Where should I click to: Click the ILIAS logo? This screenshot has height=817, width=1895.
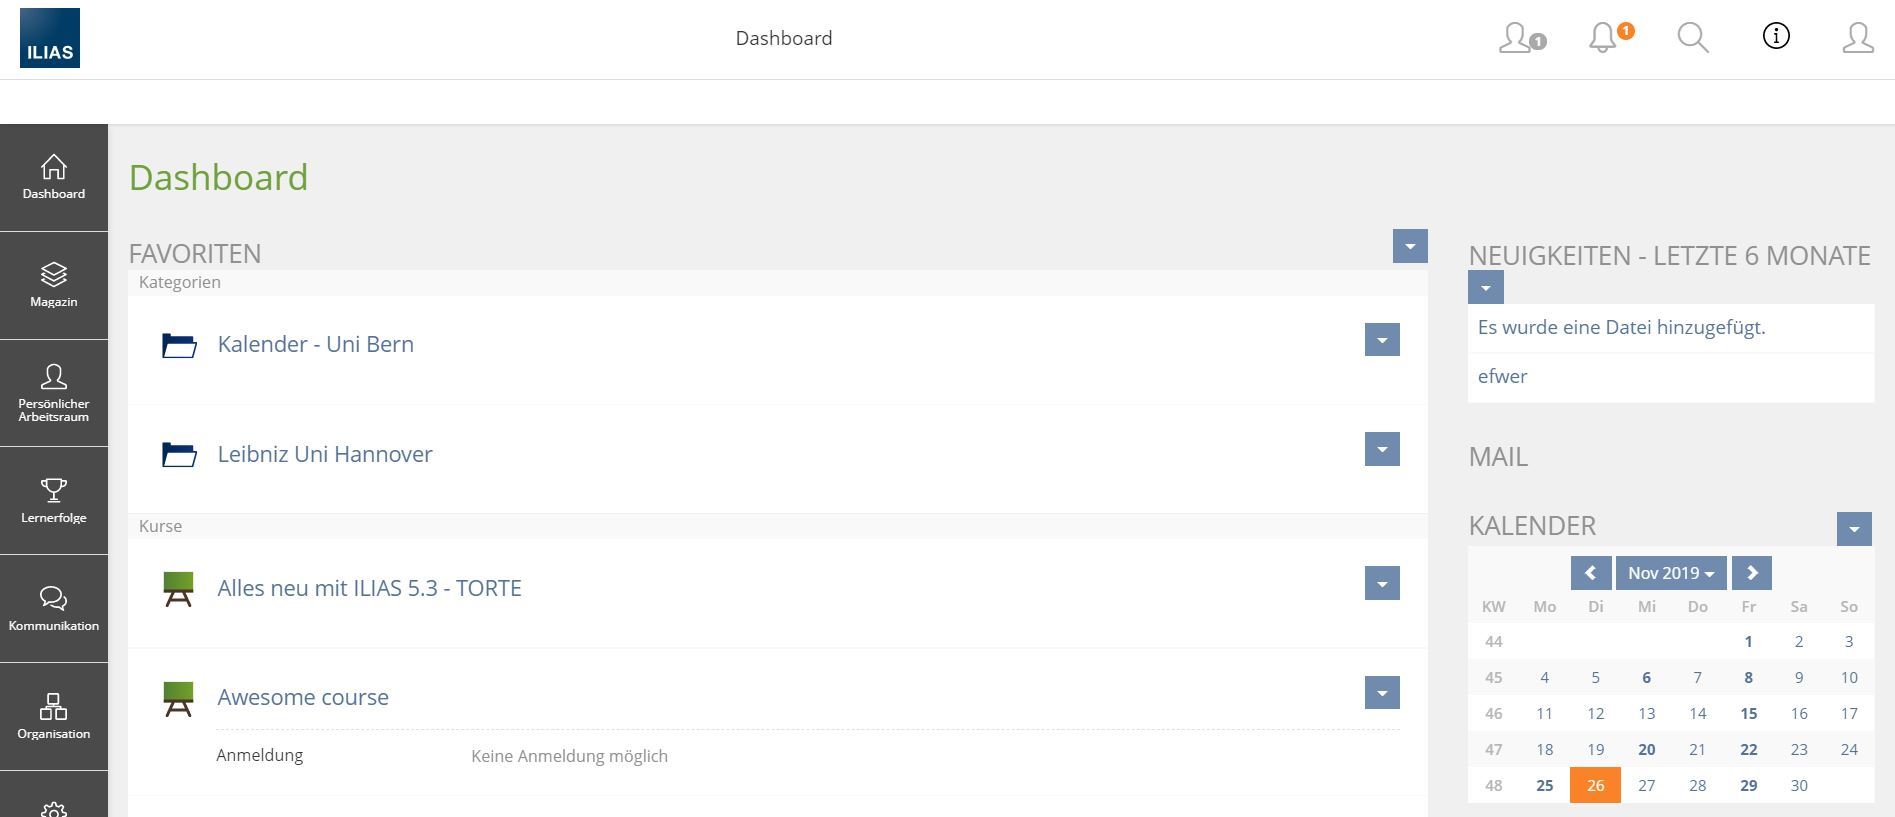coord(50,38)
